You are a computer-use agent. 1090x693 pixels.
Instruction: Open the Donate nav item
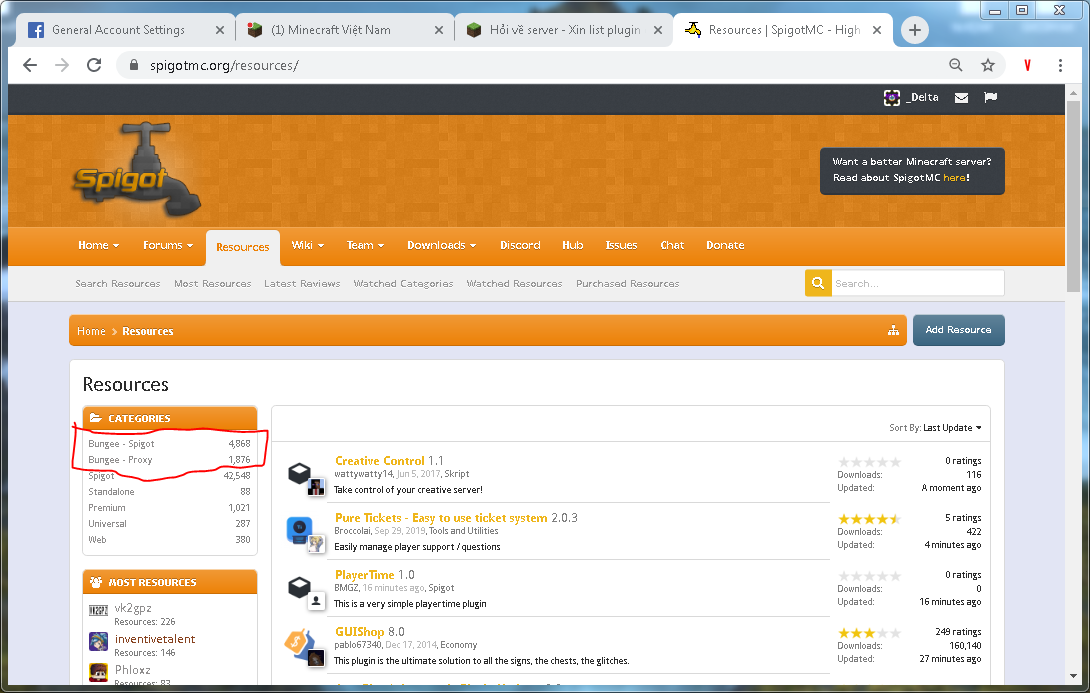(725, 245)
